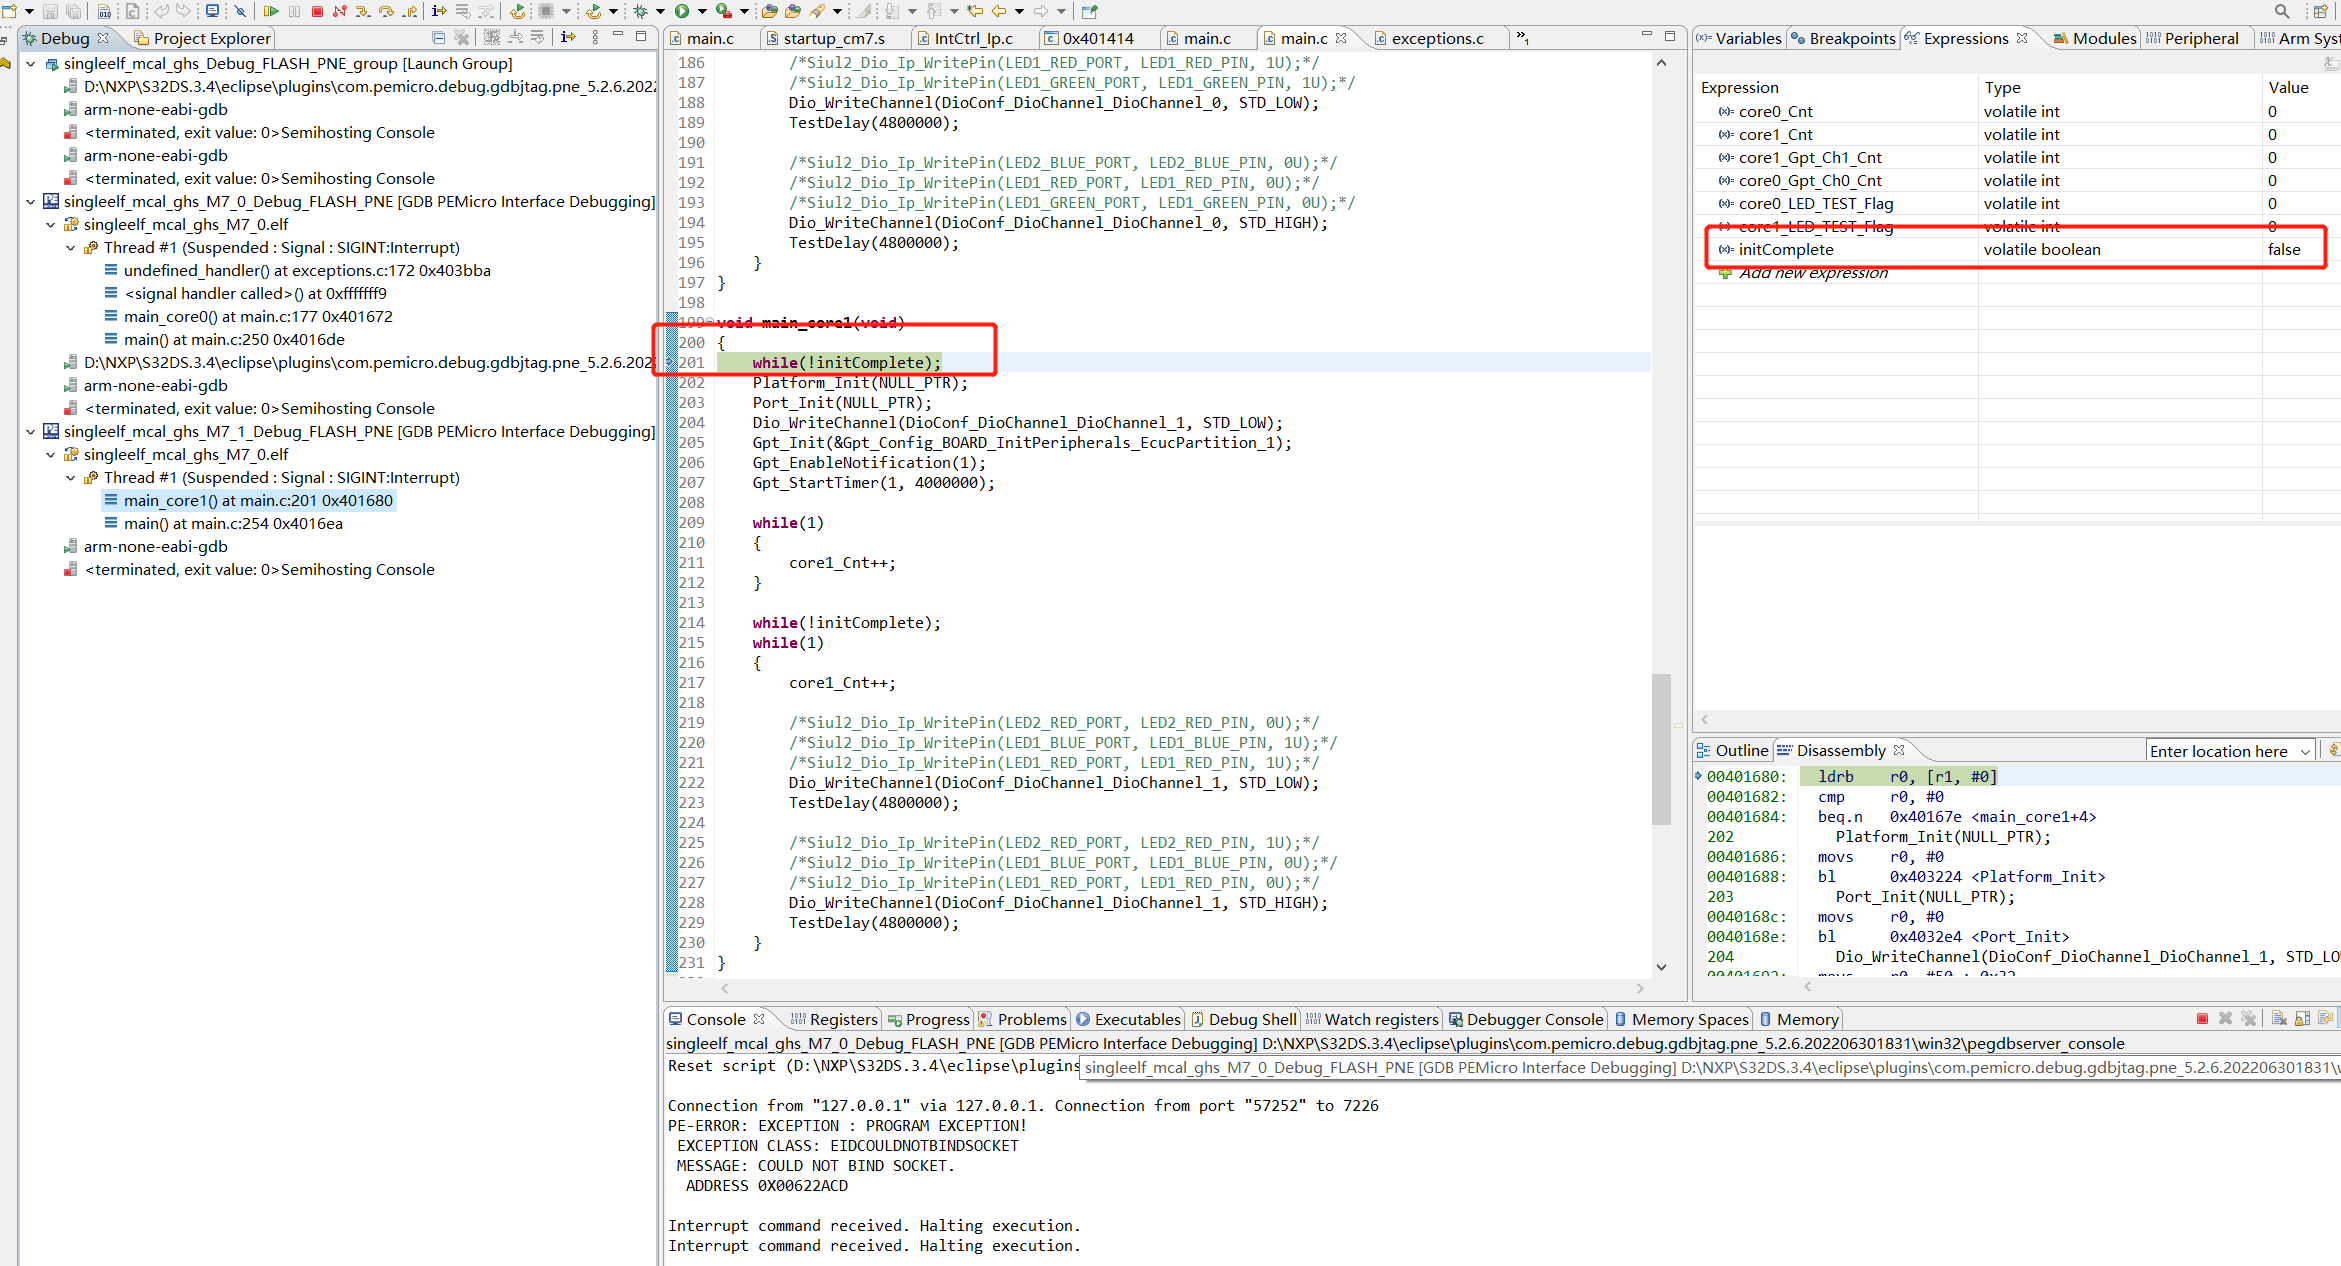Click Skip All Breakpoints icon
This screenshot has width=2341, height=1266.
point(240,11)
